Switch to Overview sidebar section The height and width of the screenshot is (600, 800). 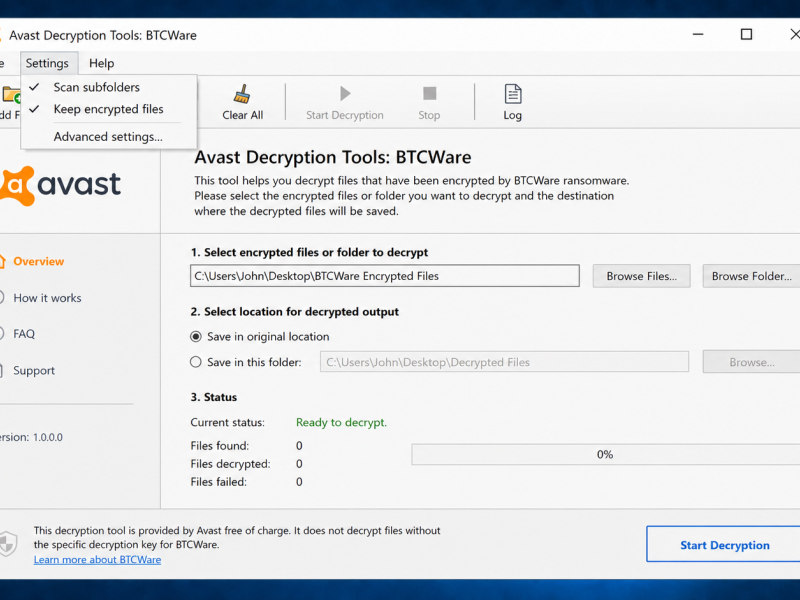click(39, 261)
